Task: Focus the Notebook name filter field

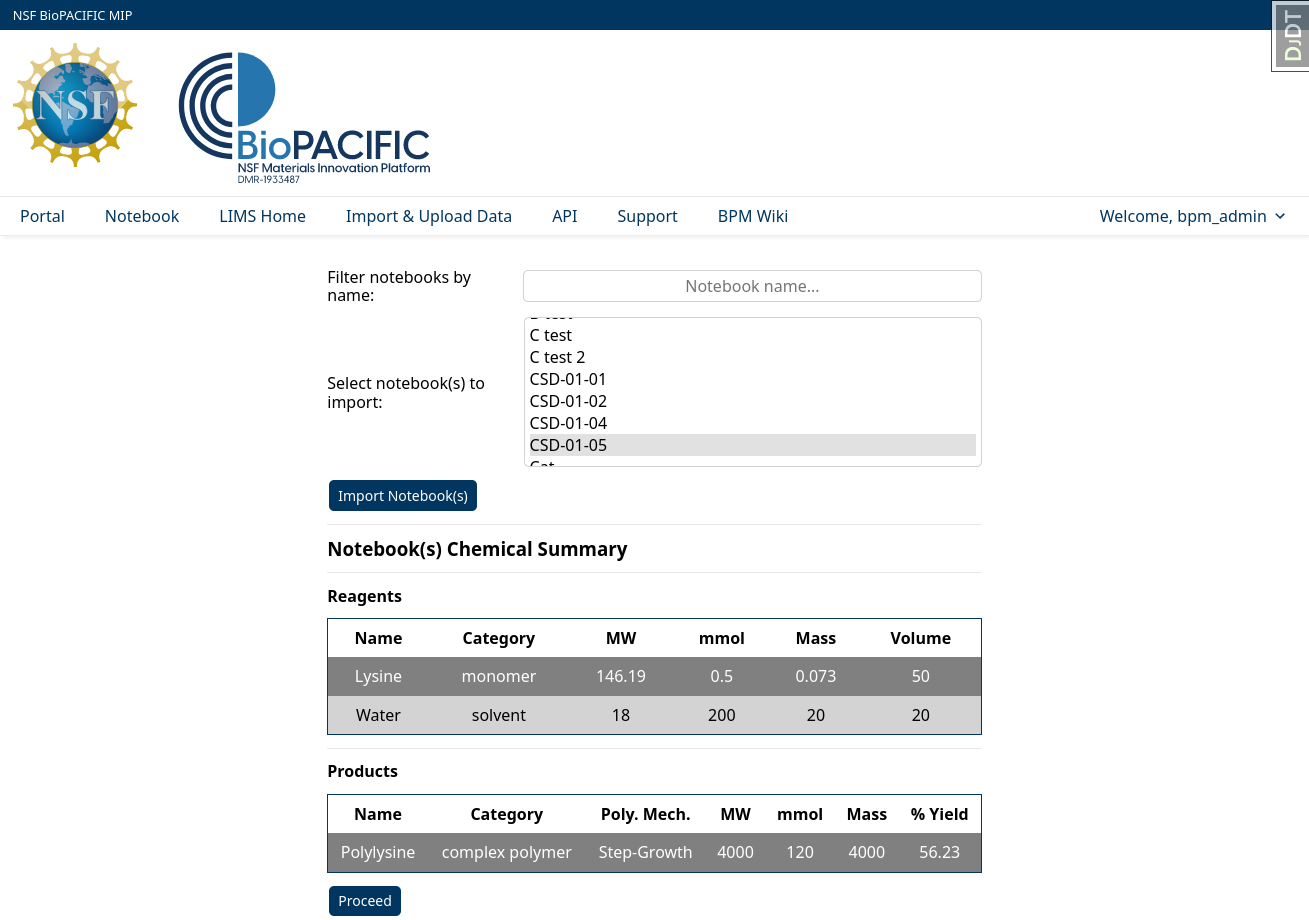Action: tap(752, 286)
